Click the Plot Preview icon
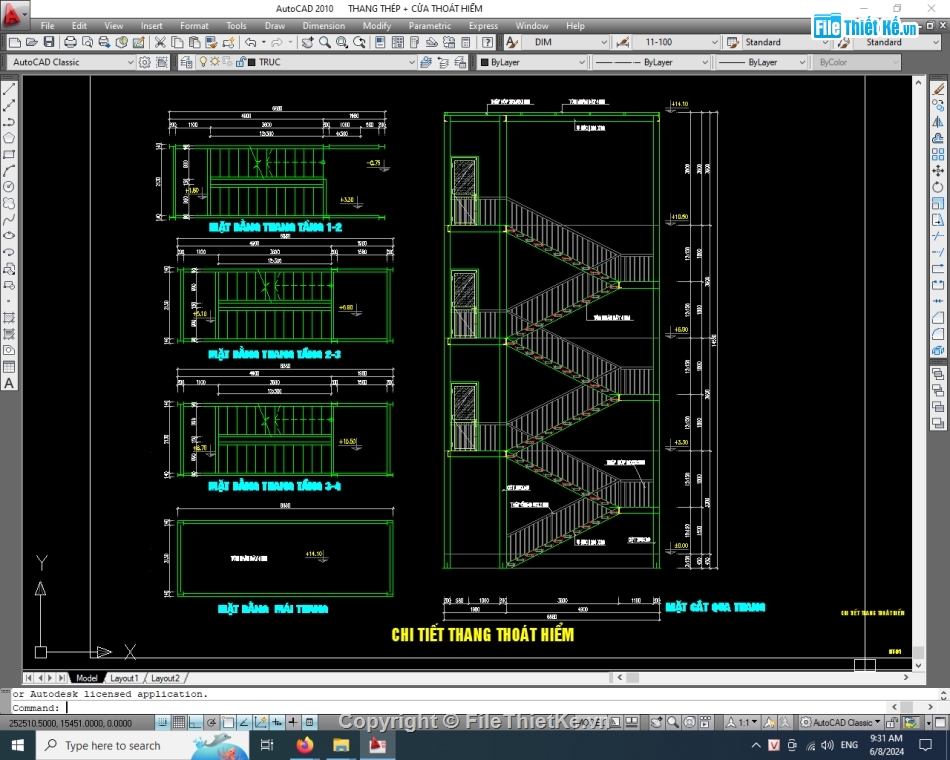This screenshot has width=950, height=760. point(88,42)
